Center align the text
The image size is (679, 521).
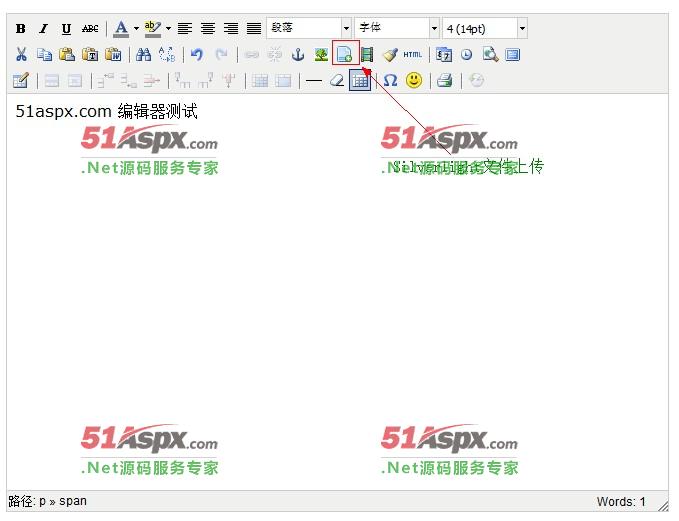coord(208,29)
